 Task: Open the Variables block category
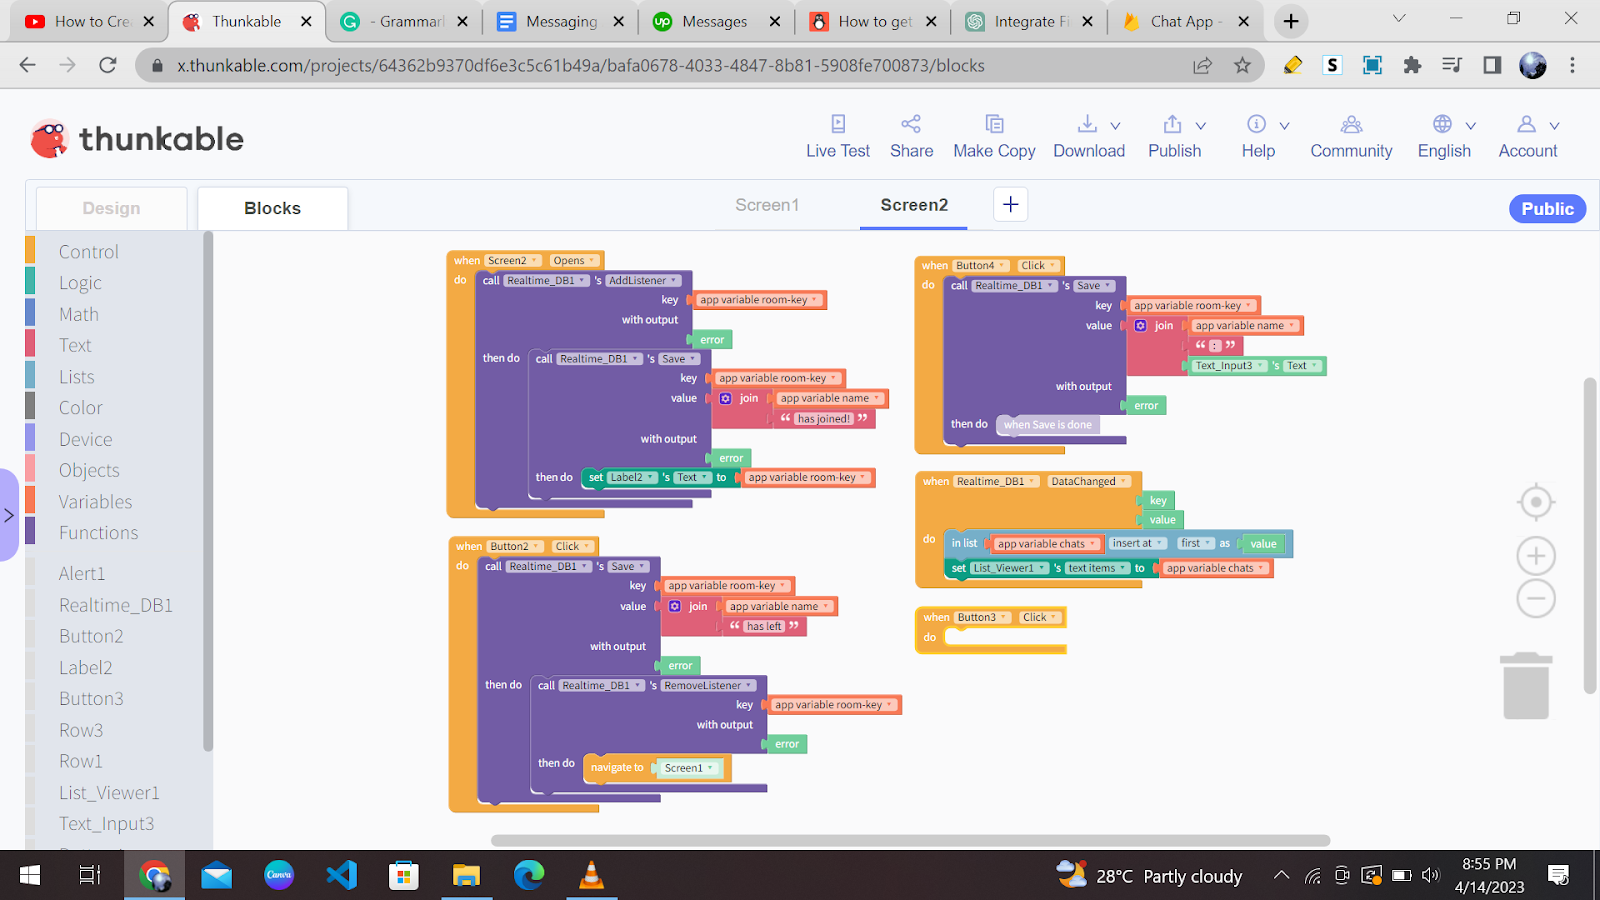95,502
